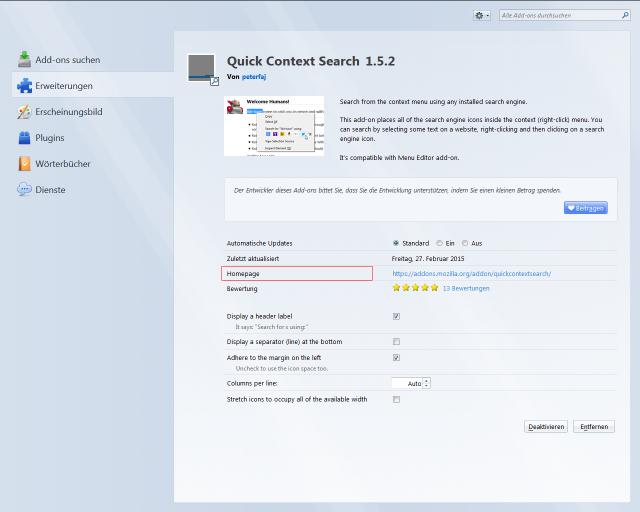The image size is (640, 512).
Task: Open the Add-ons suchen sidebar category
Action: (93, 60)
